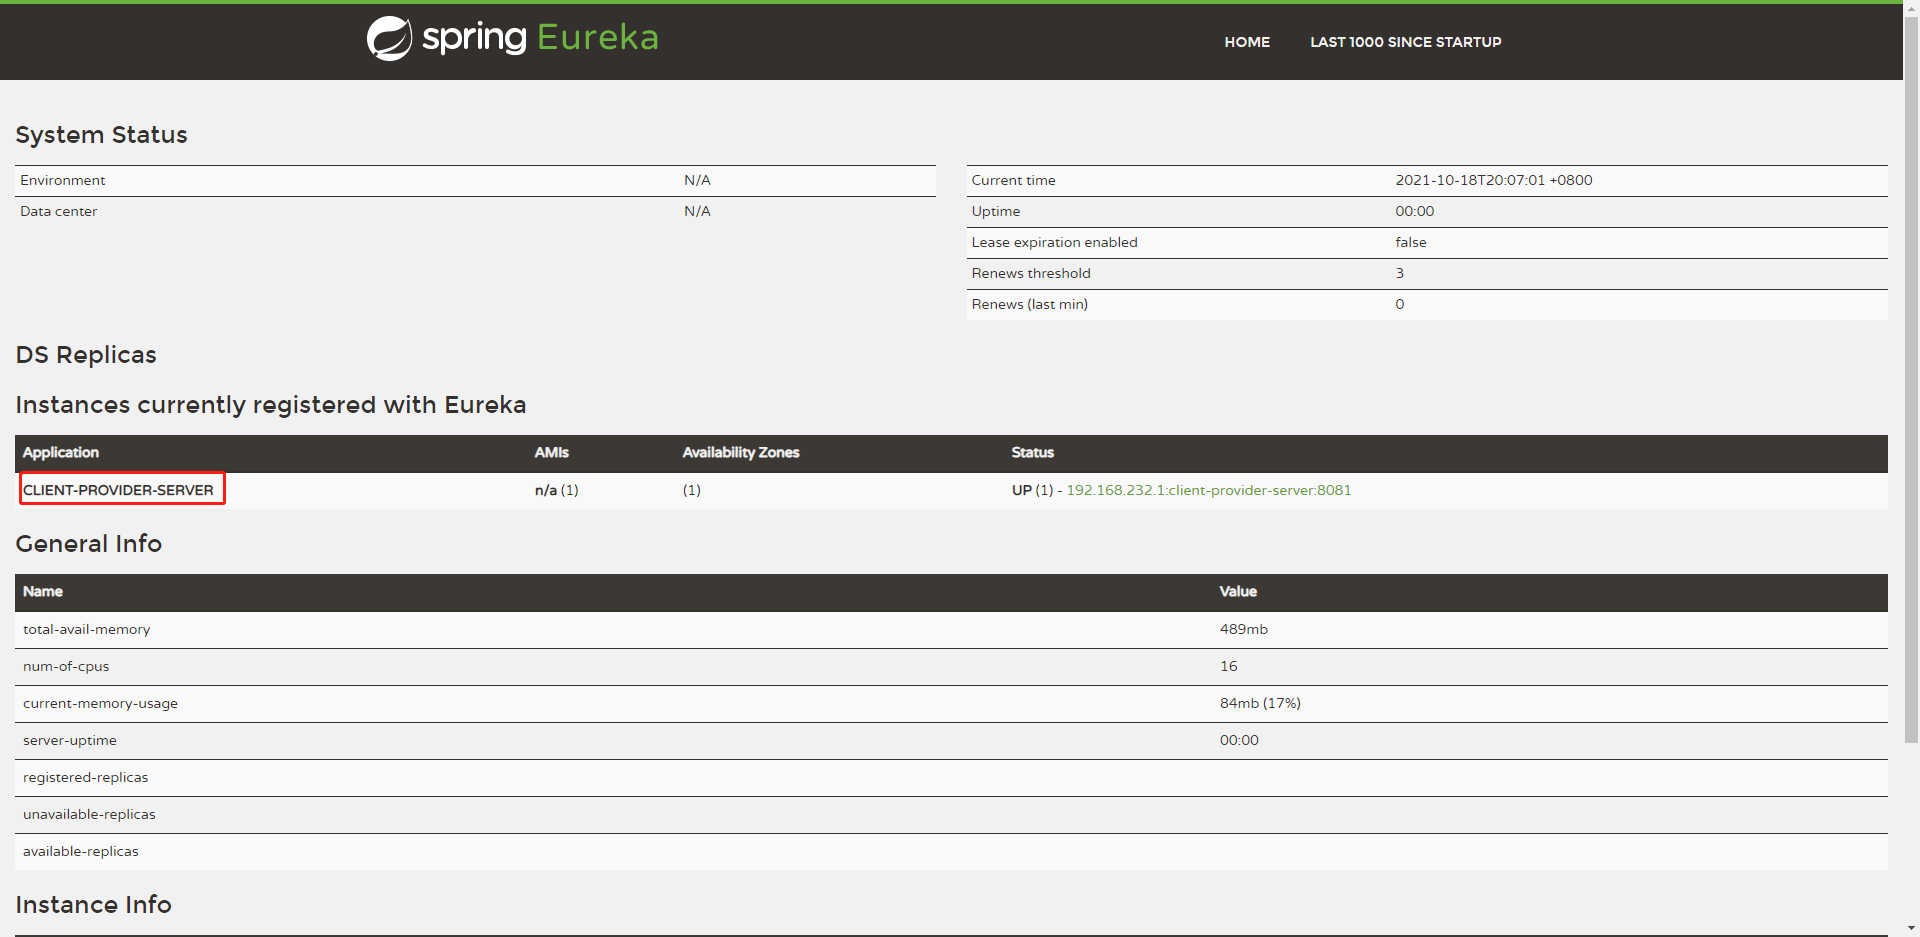
Task: Click the General Info heading
Action: pos(88,544)
